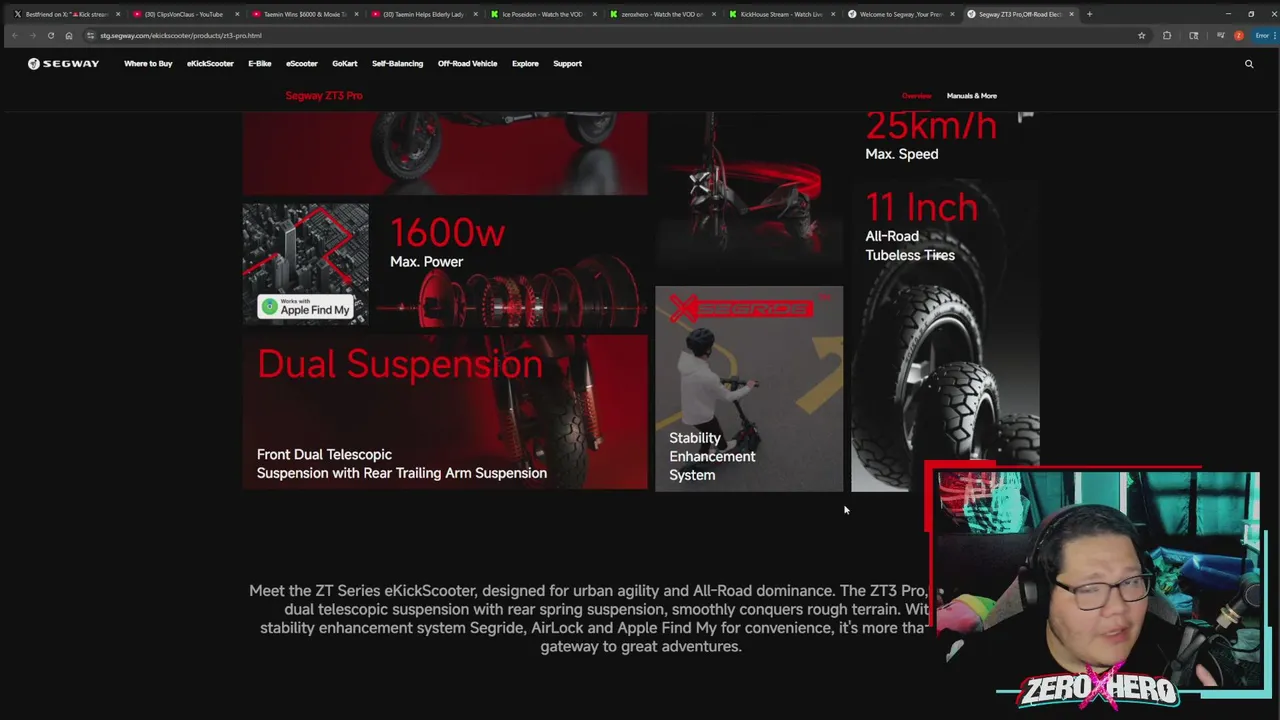Close the Welcome to Segway tab
The height and width of the screenshot is (720, 1280).
952,14
